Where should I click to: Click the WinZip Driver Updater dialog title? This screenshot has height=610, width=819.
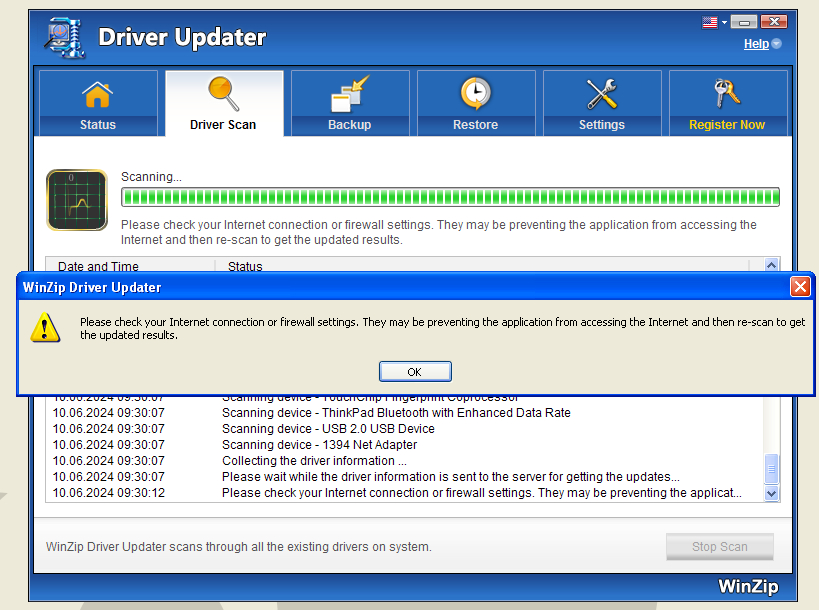click(92, 287)
